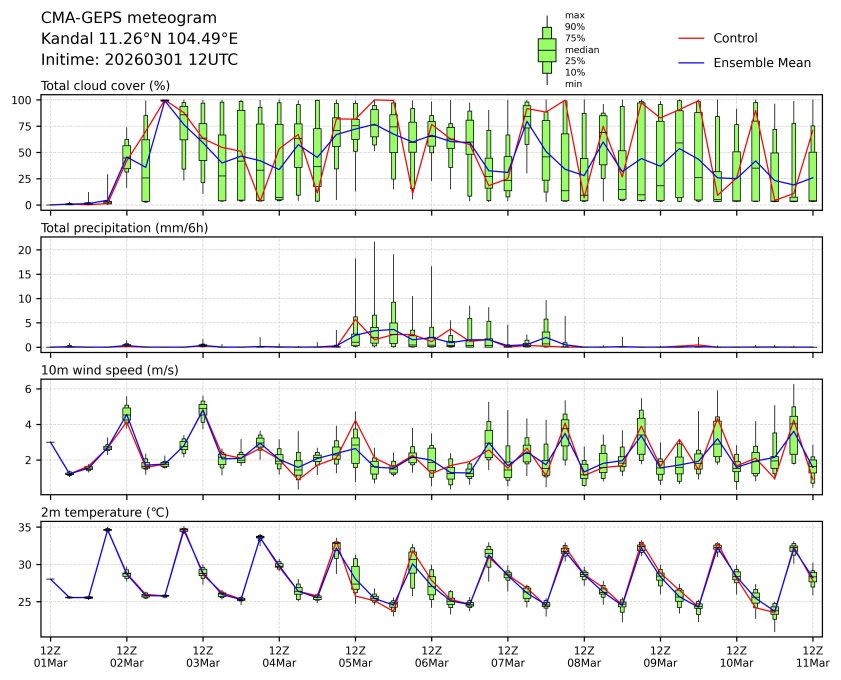
Task: Click the 12Z 05Mar axis label
Action: tap(355, 655)
